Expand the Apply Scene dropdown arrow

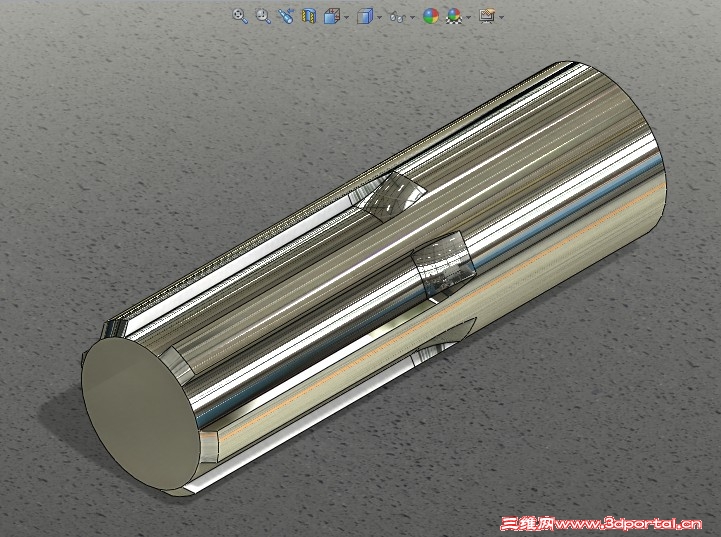point(468,17)
